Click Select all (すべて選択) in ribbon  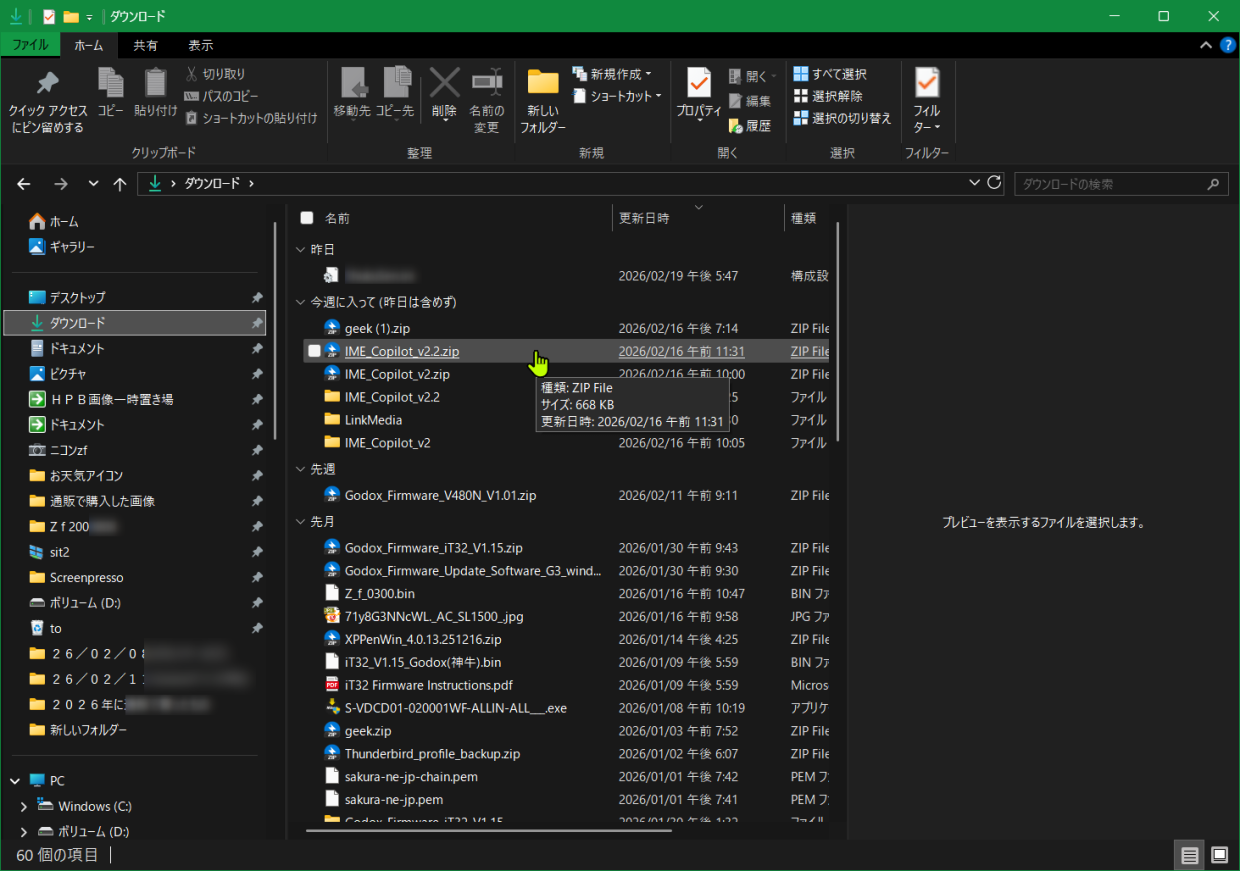tap(829, 74)
